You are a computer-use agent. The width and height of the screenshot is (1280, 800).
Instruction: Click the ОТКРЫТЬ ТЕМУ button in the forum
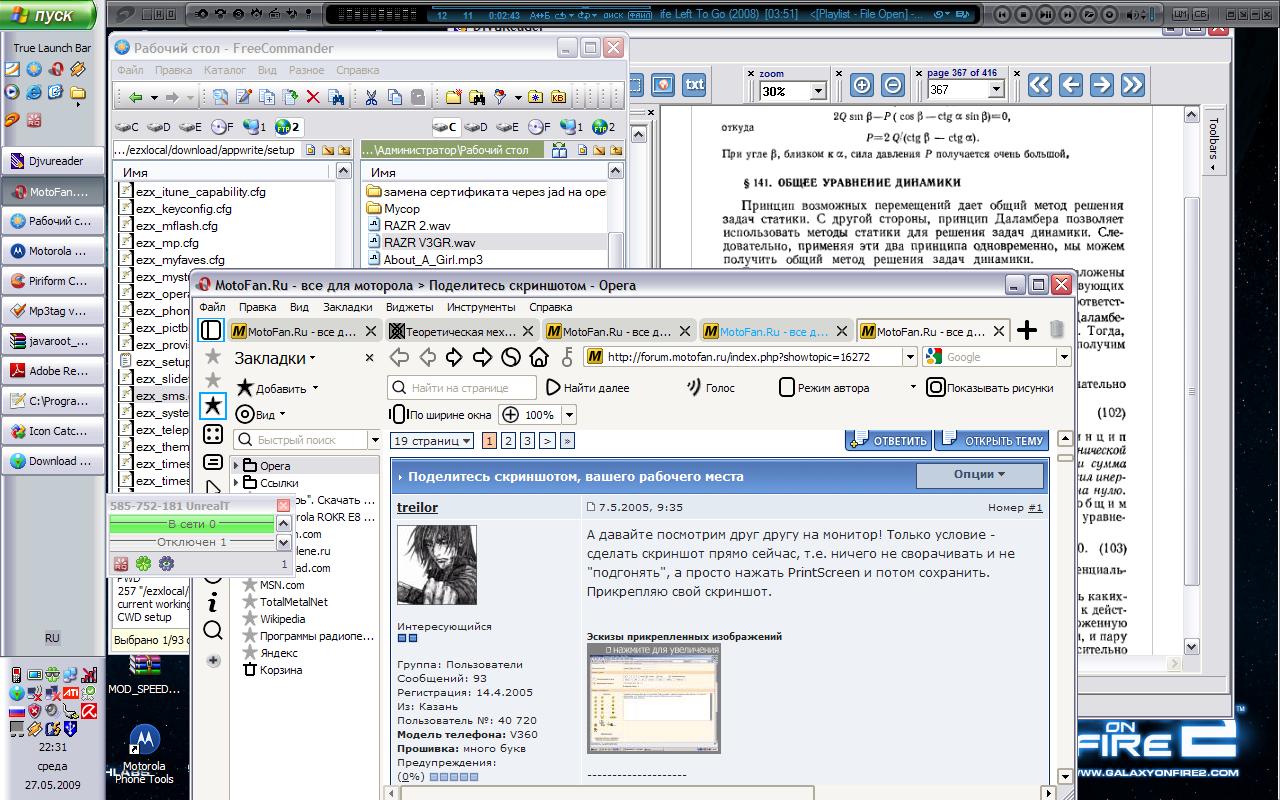(x=992, y=440)
